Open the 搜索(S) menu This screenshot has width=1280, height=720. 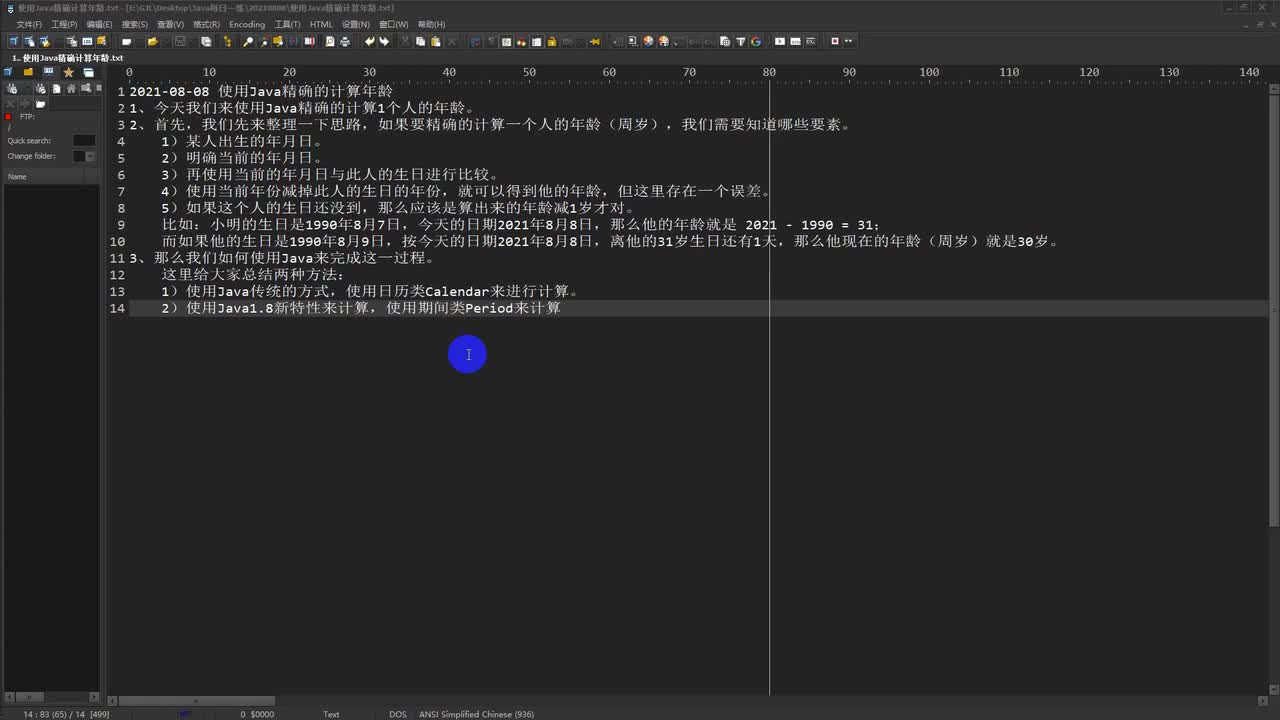pyautogui.click(x=135, y=24)
